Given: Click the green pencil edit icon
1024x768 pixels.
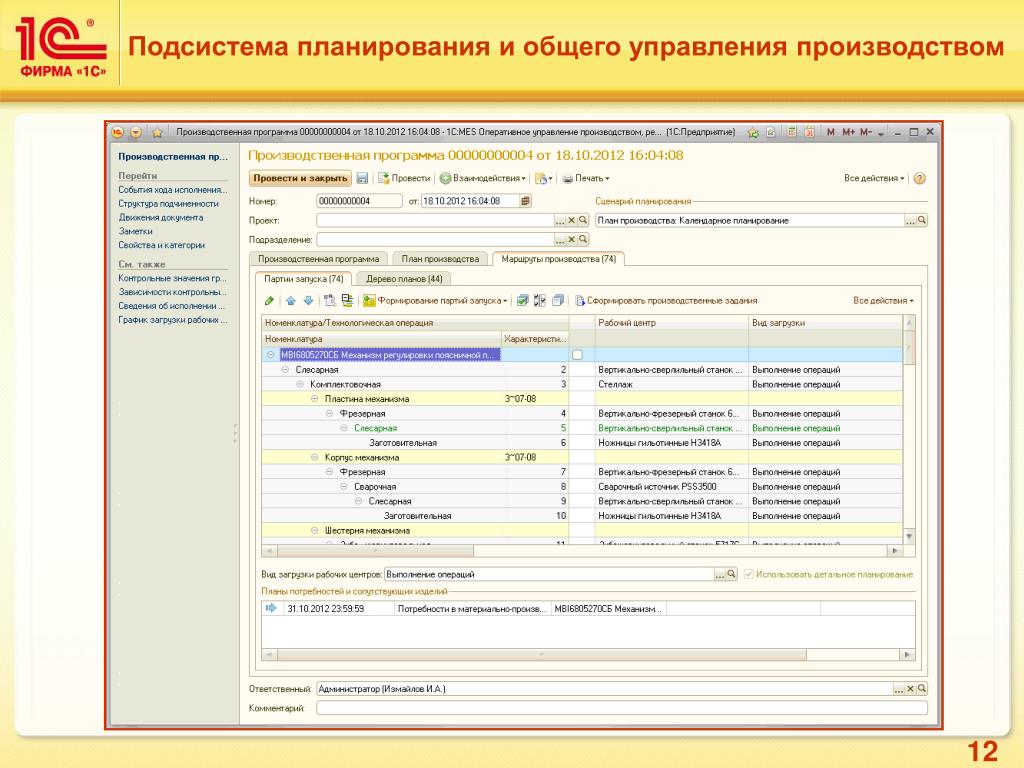Looking at the screenshot, I should coord(269,300).
